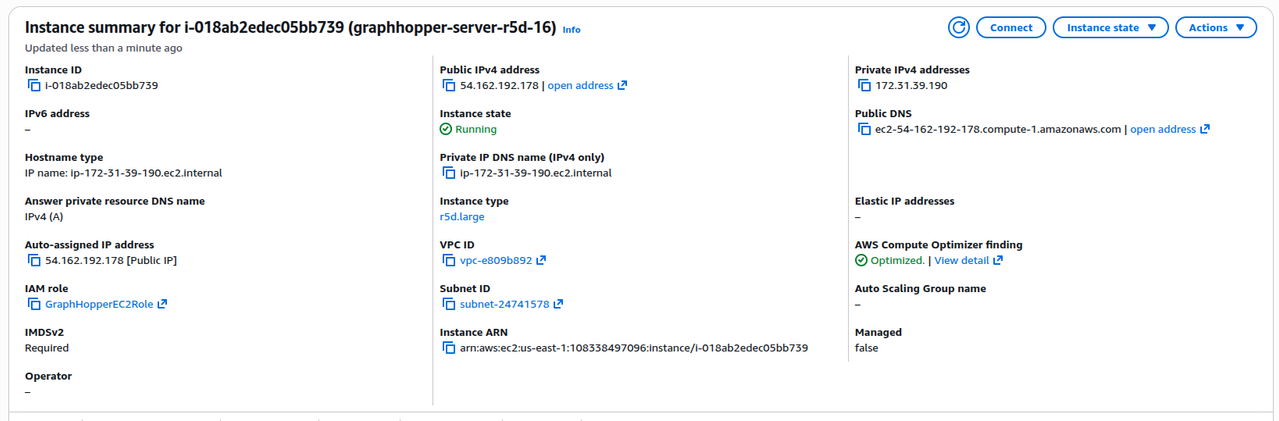Copy the Private IPv4 address 172.31.39.190
The image size is (1279, 421).
tap(864, 86)
